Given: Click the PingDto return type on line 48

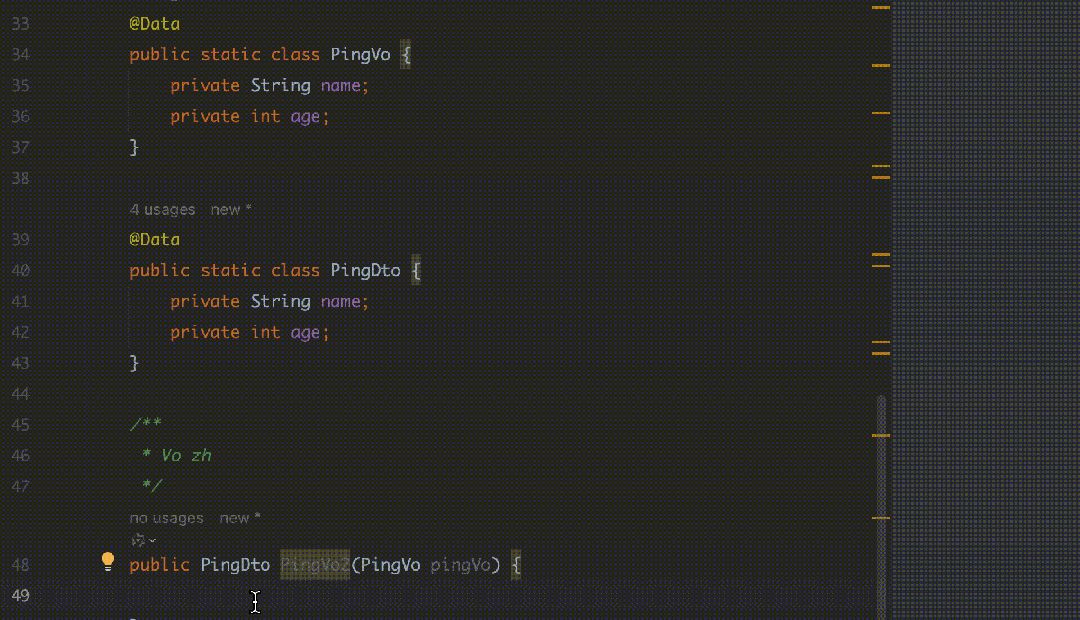Looking at the screenshot, I should click(x=235, y=565).
